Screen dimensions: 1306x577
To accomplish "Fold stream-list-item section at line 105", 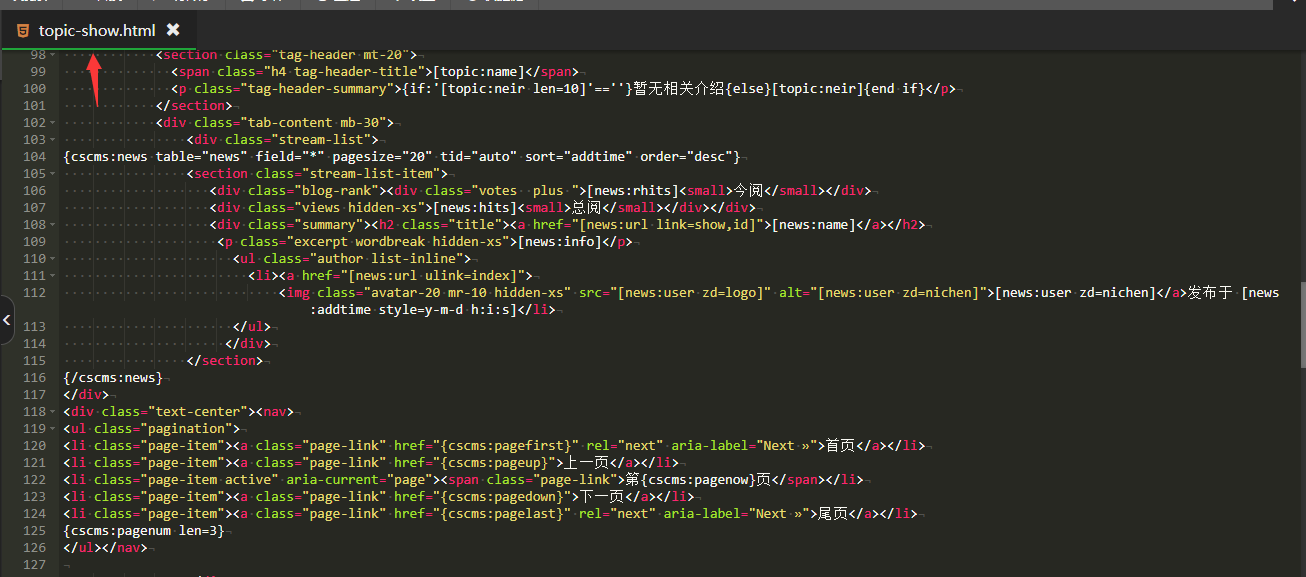I will coord(53,174).
